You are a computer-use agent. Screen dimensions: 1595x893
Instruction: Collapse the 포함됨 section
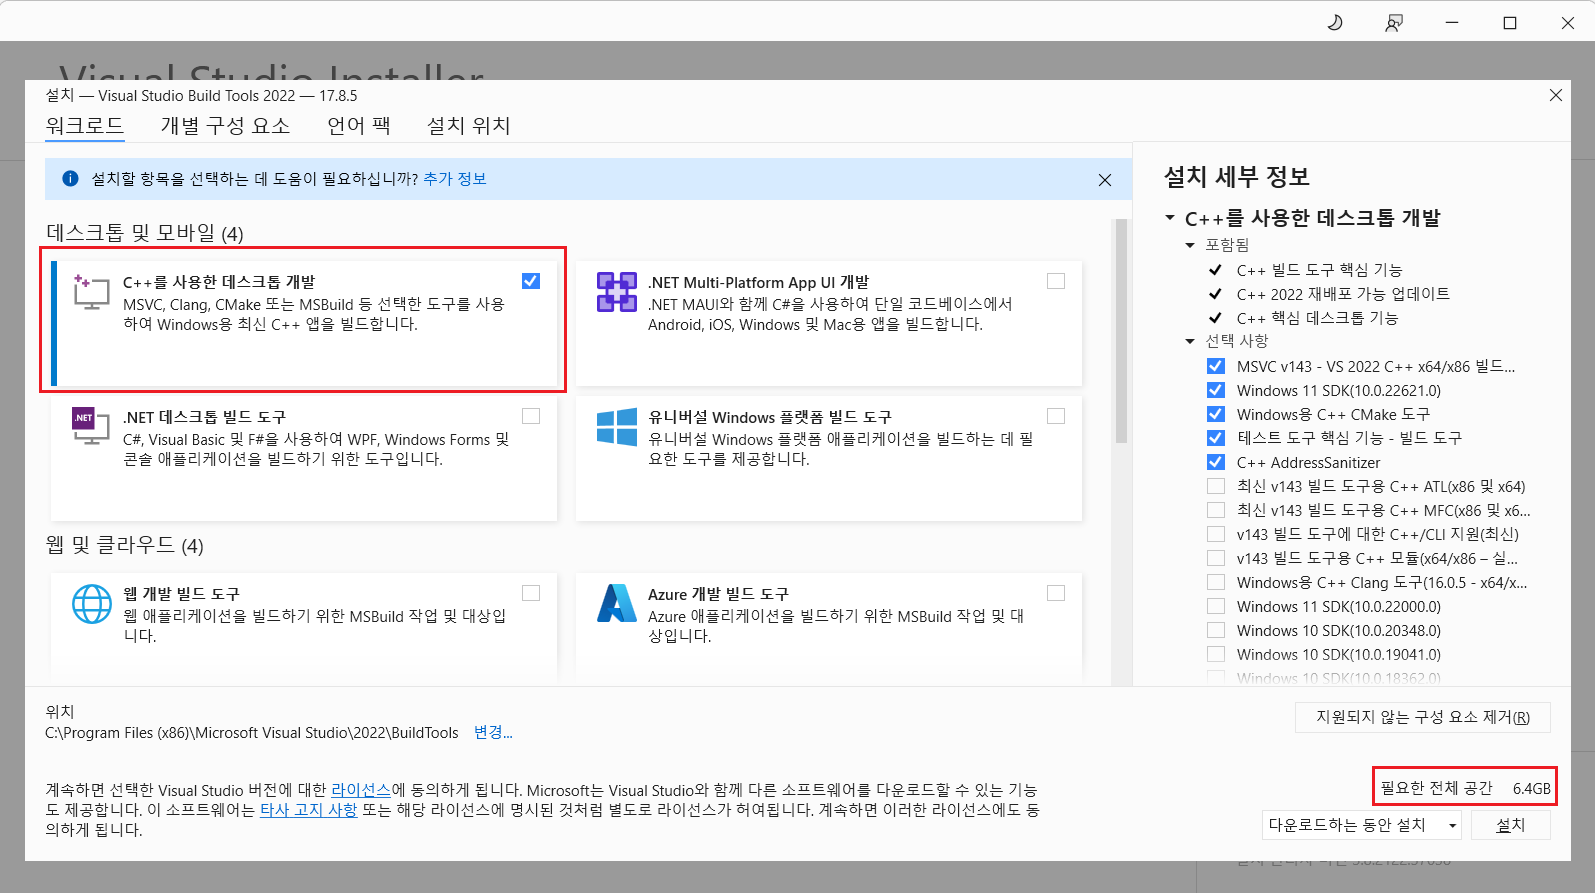pyautogui.click(x=1190, y=245)
